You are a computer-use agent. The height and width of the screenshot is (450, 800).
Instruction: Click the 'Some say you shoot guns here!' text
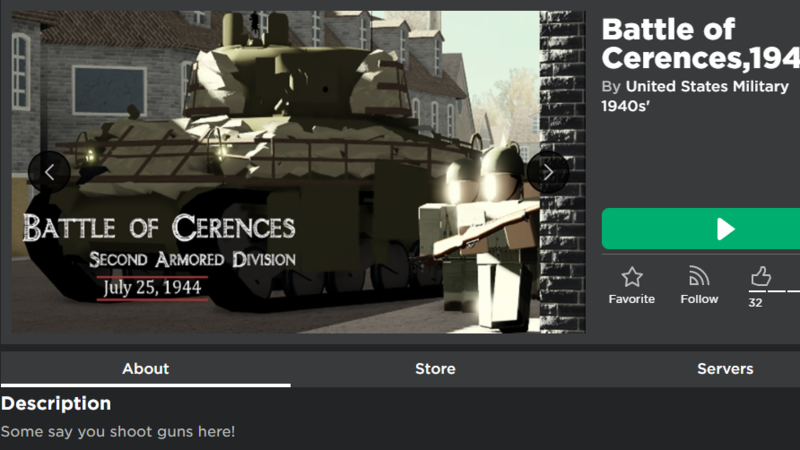(118, 432)
